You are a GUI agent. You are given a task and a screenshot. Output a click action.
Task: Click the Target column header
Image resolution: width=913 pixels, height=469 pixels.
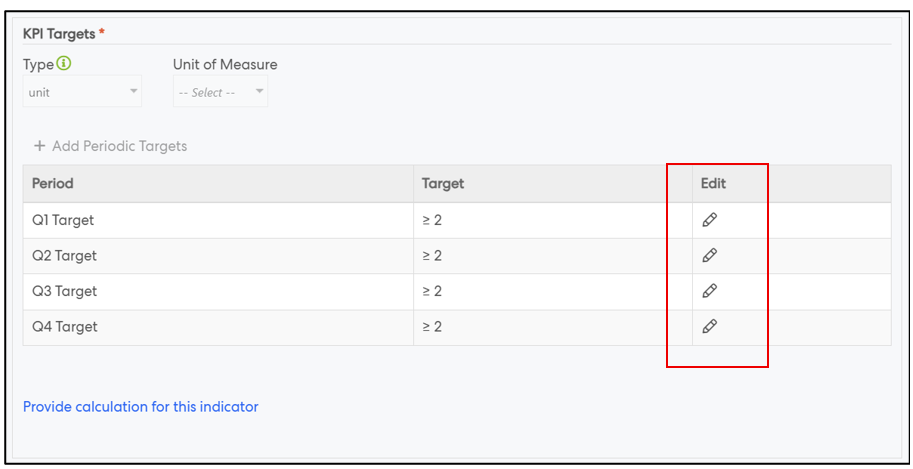coord(443,184)
